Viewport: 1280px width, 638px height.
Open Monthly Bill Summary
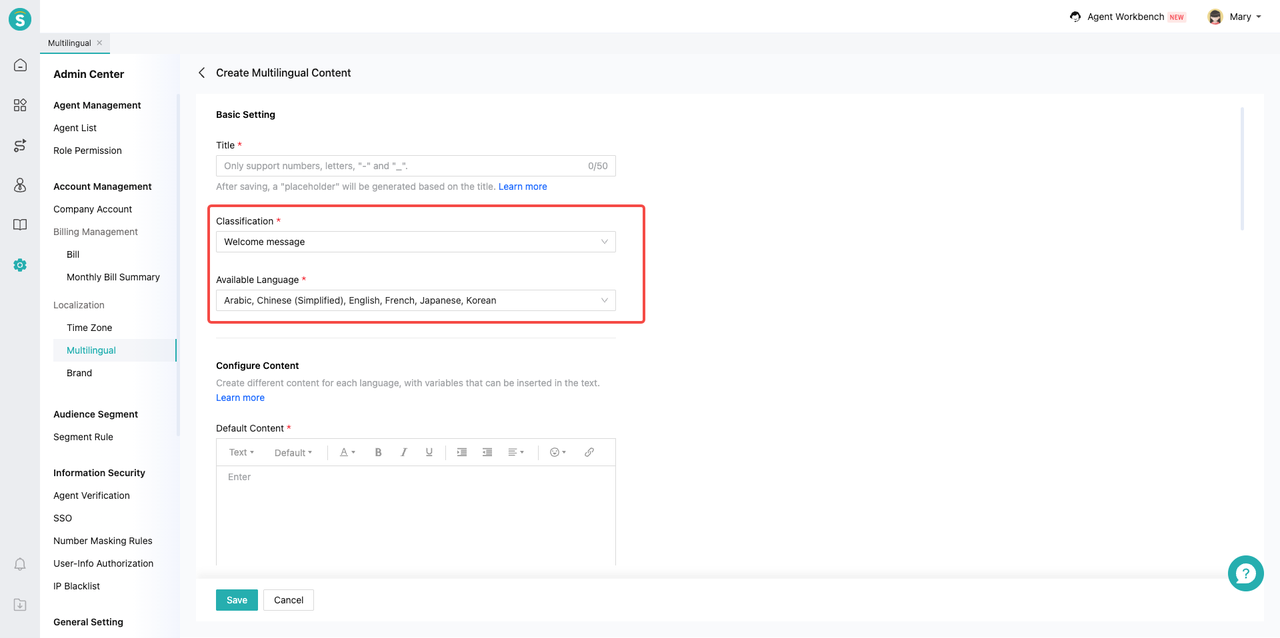coord(113,277)
